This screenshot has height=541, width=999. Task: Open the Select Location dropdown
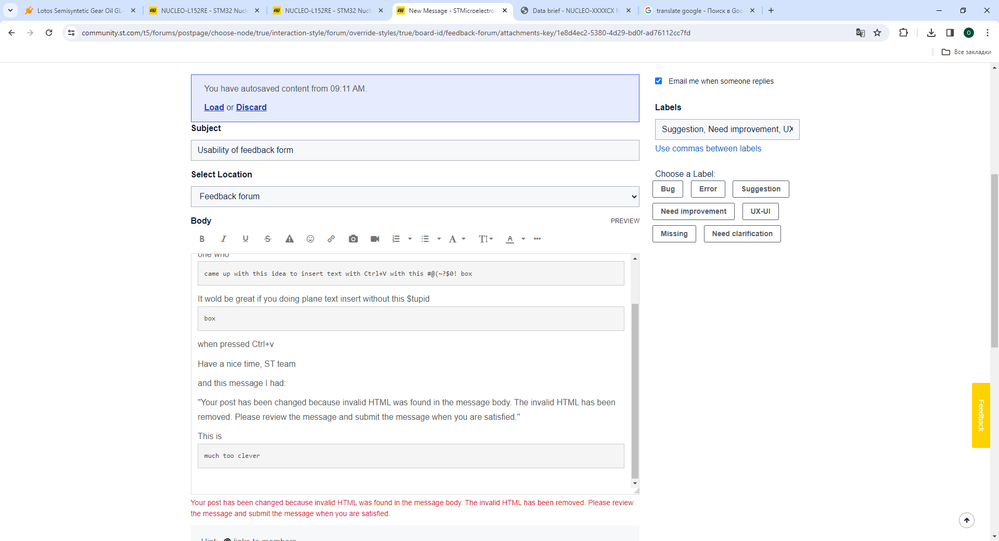click(x=415, y=196)
